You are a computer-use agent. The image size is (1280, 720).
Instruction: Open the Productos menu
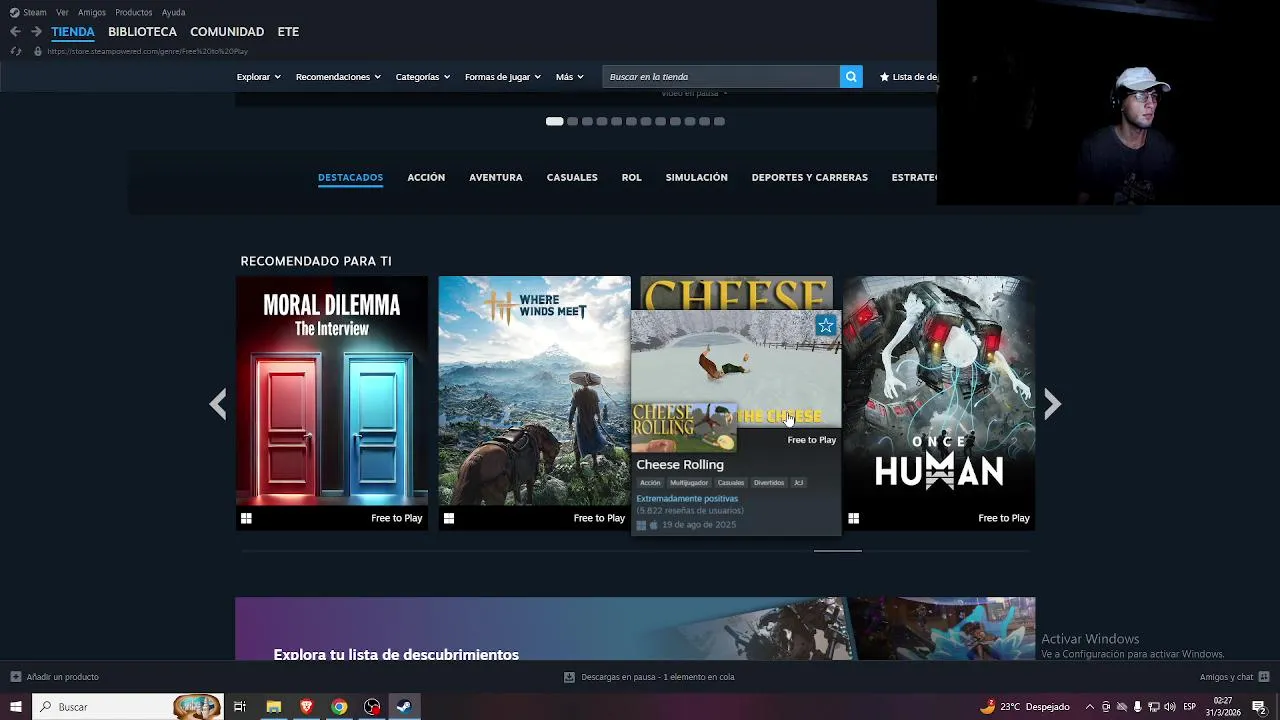coord(134,13)
